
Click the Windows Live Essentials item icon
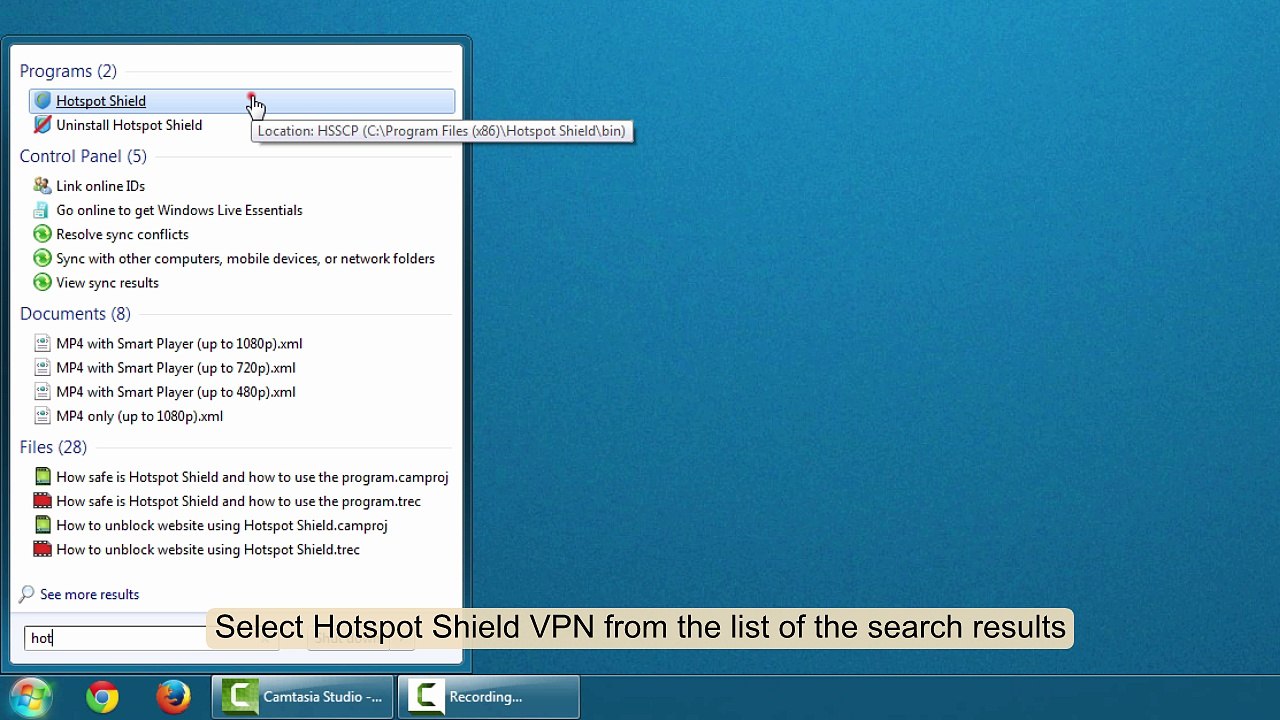pyautogui.click(x=42, y=210)
